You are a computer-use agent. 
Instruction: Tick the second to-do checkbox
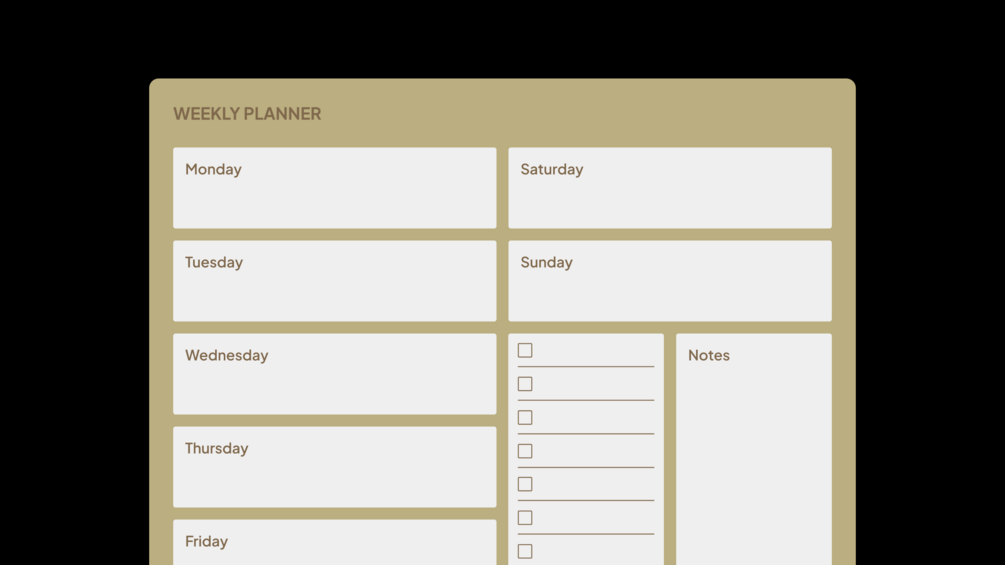coord(525,384)
